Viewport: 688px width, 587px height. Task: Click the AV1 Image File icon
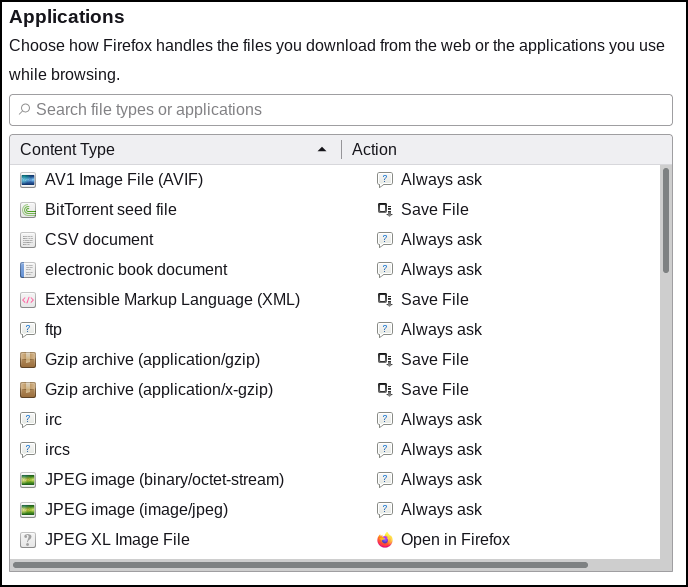[28, 180]
